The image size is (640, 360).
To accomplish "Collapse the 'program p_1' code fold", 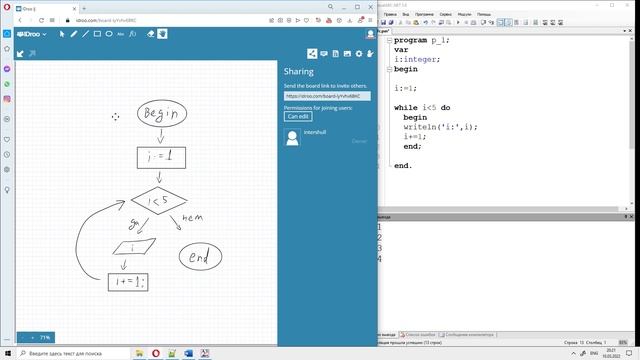I will pyautogui.click(x=389, y=40).
